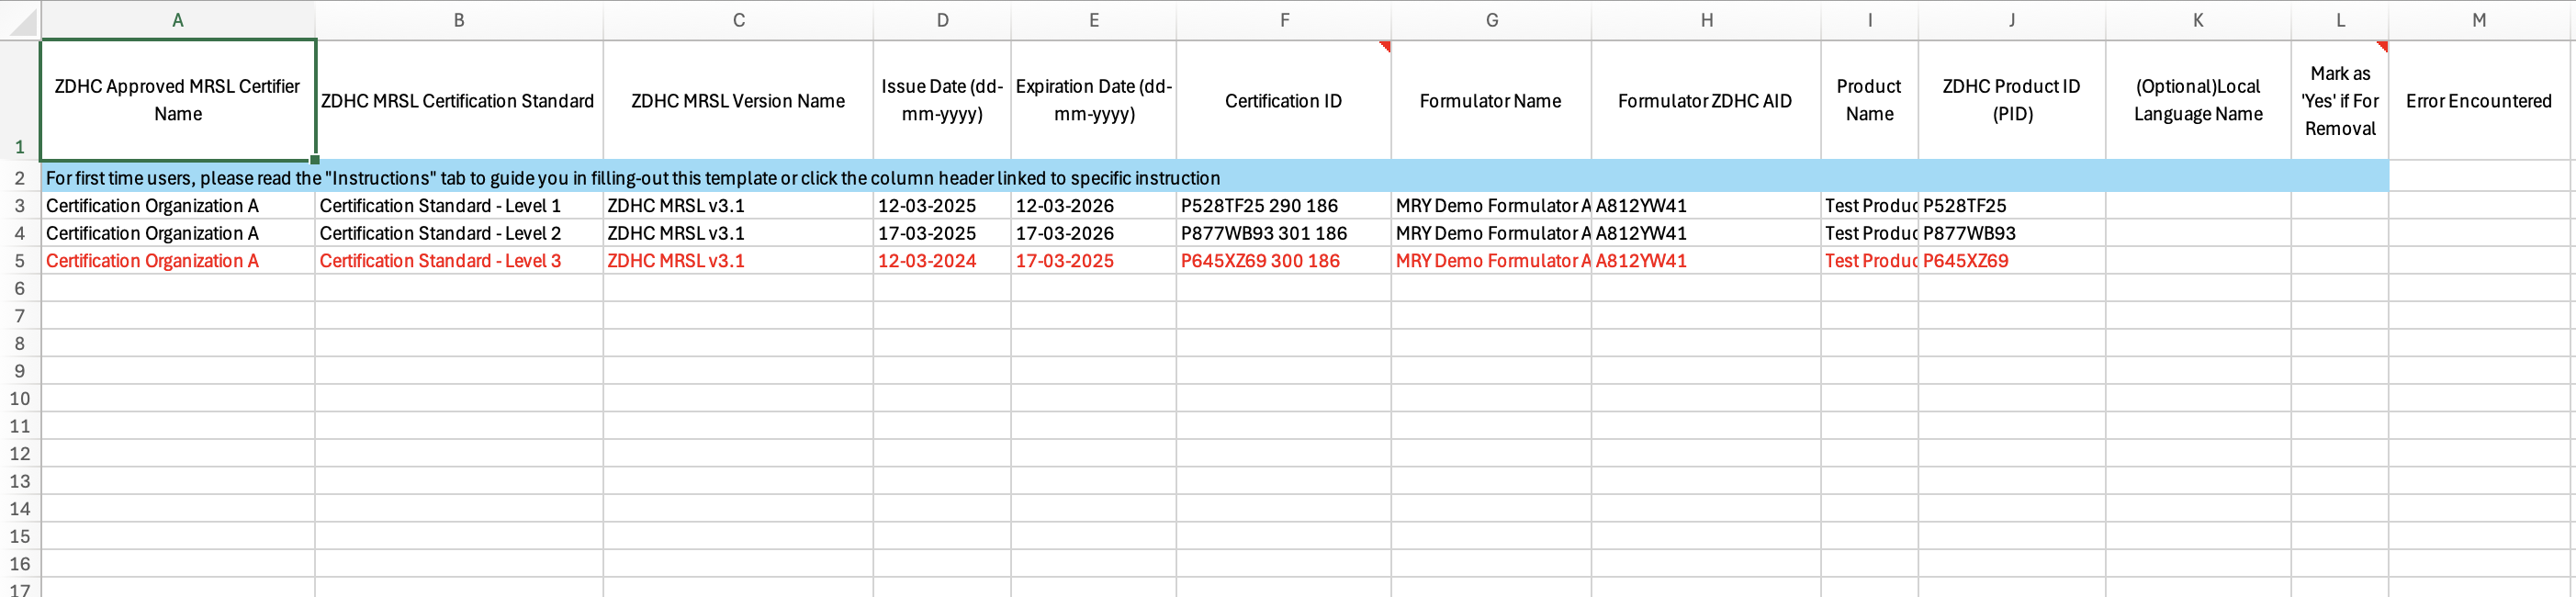
Task: Select issue date '17-03-2025' in row 4
Action: point(942,233)
